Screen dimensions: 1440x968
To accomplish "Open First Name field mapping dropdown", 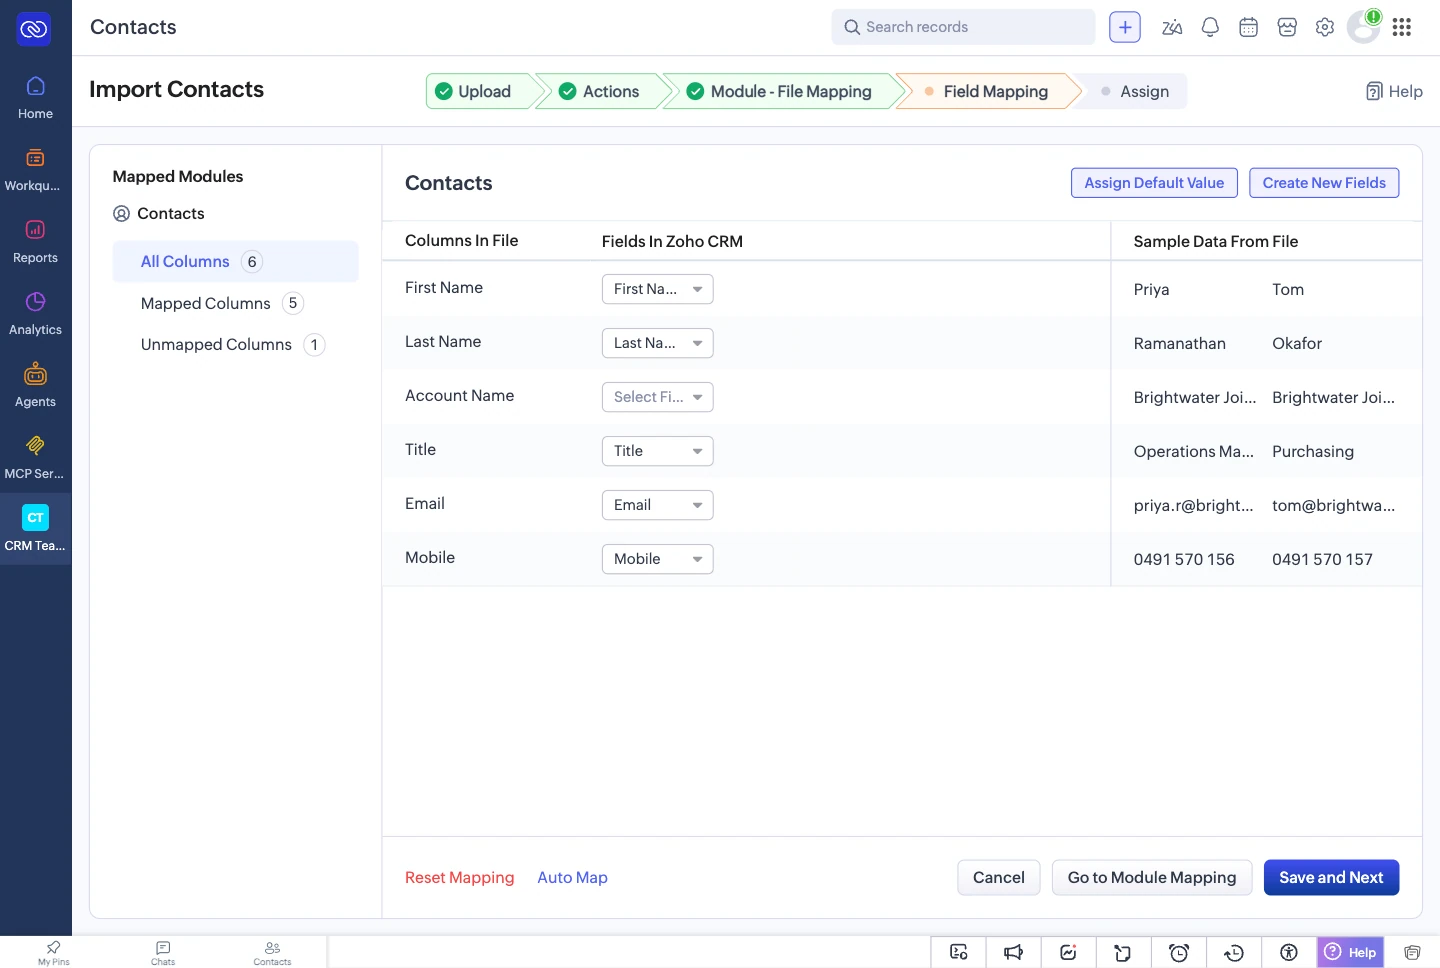I will pyautogui.click(x=657, y=289).
